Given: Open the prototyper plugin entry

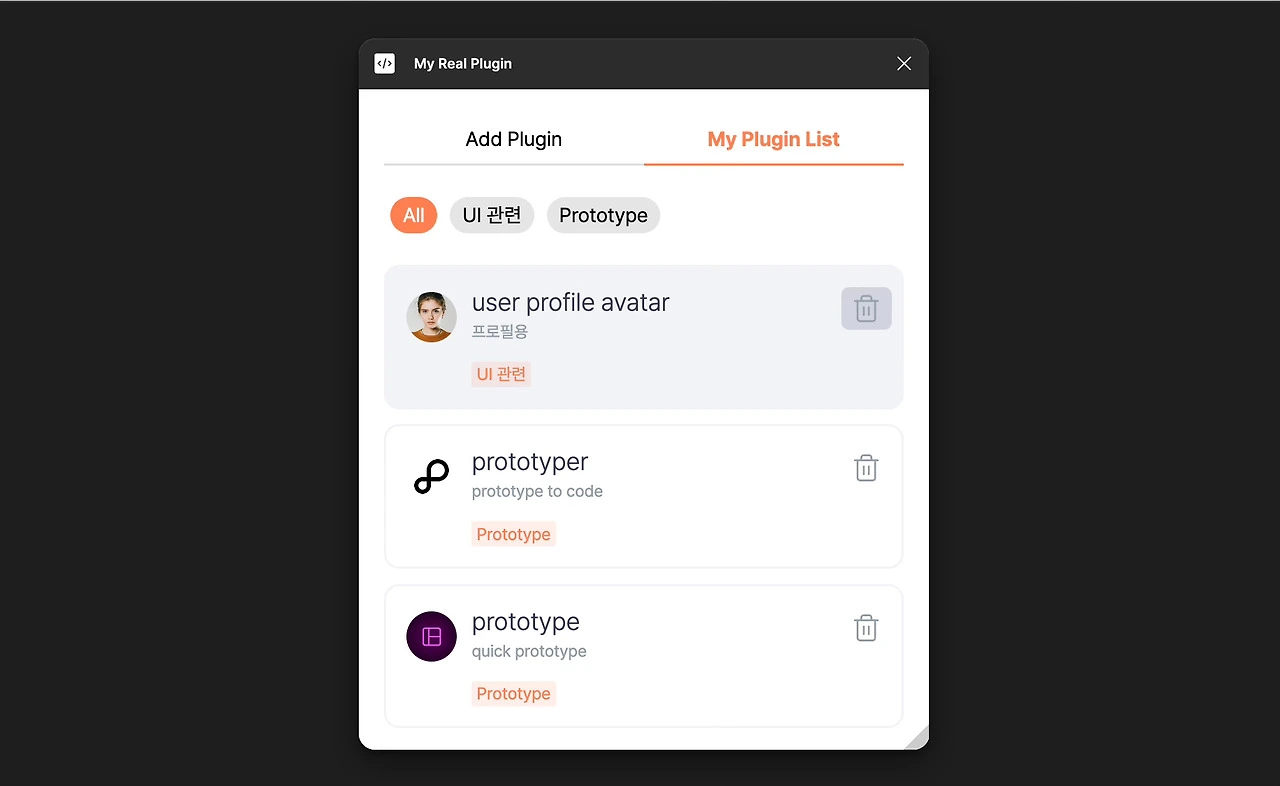Looking at the screenshot, I should pyautogui.click(x=644, y=496).
